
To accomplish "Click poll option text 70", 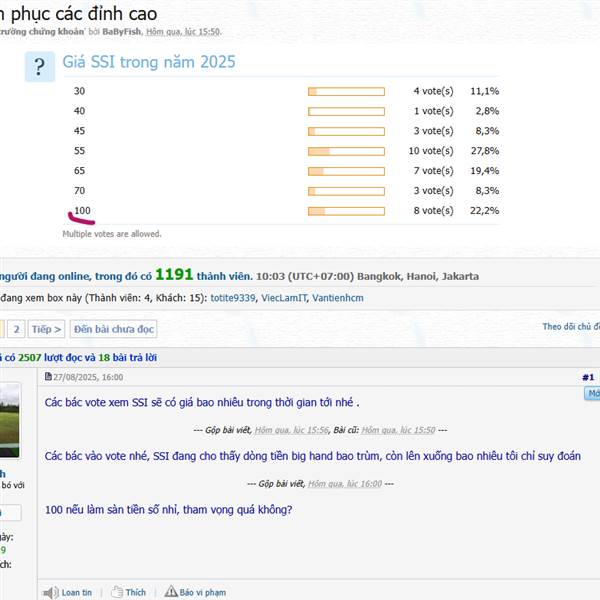I will point(79,191).
